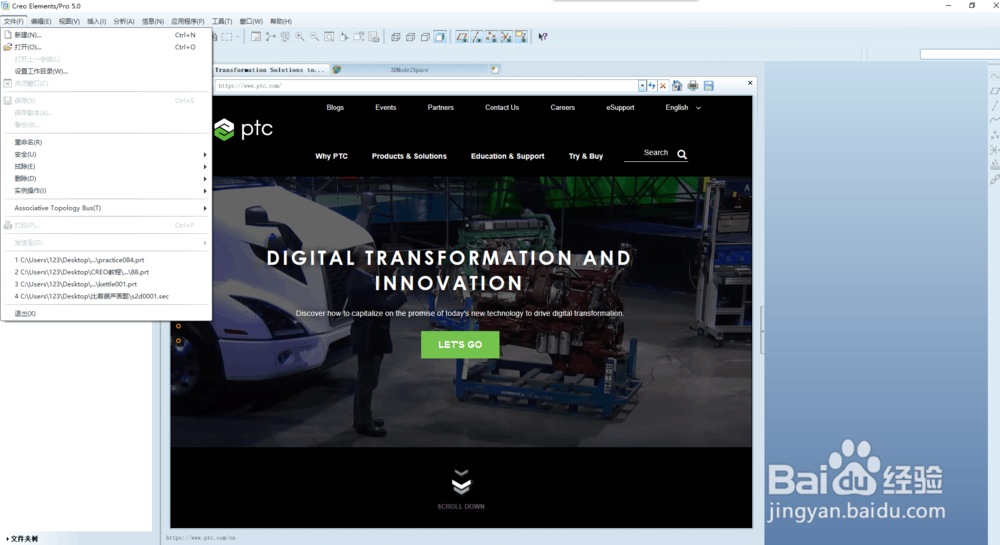Expand the 删除(D) submenu
This screenshot has width=1000, height=545.
106,178
